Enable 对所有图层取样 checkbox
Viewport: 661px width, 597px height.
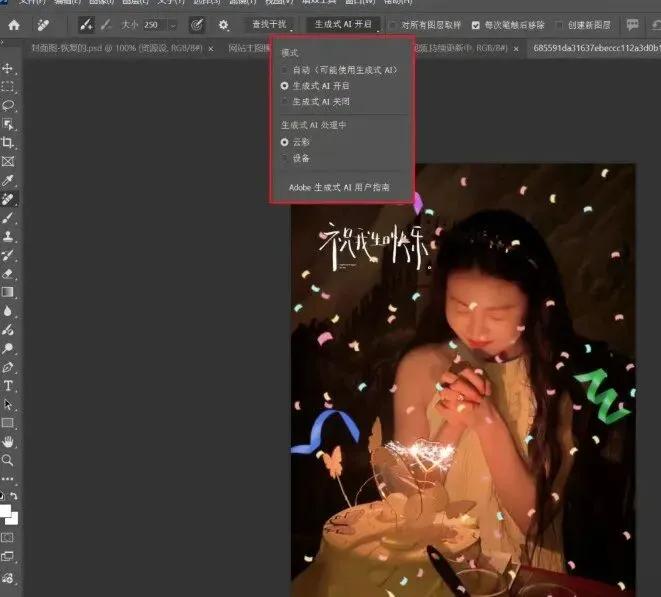point(392,25)
